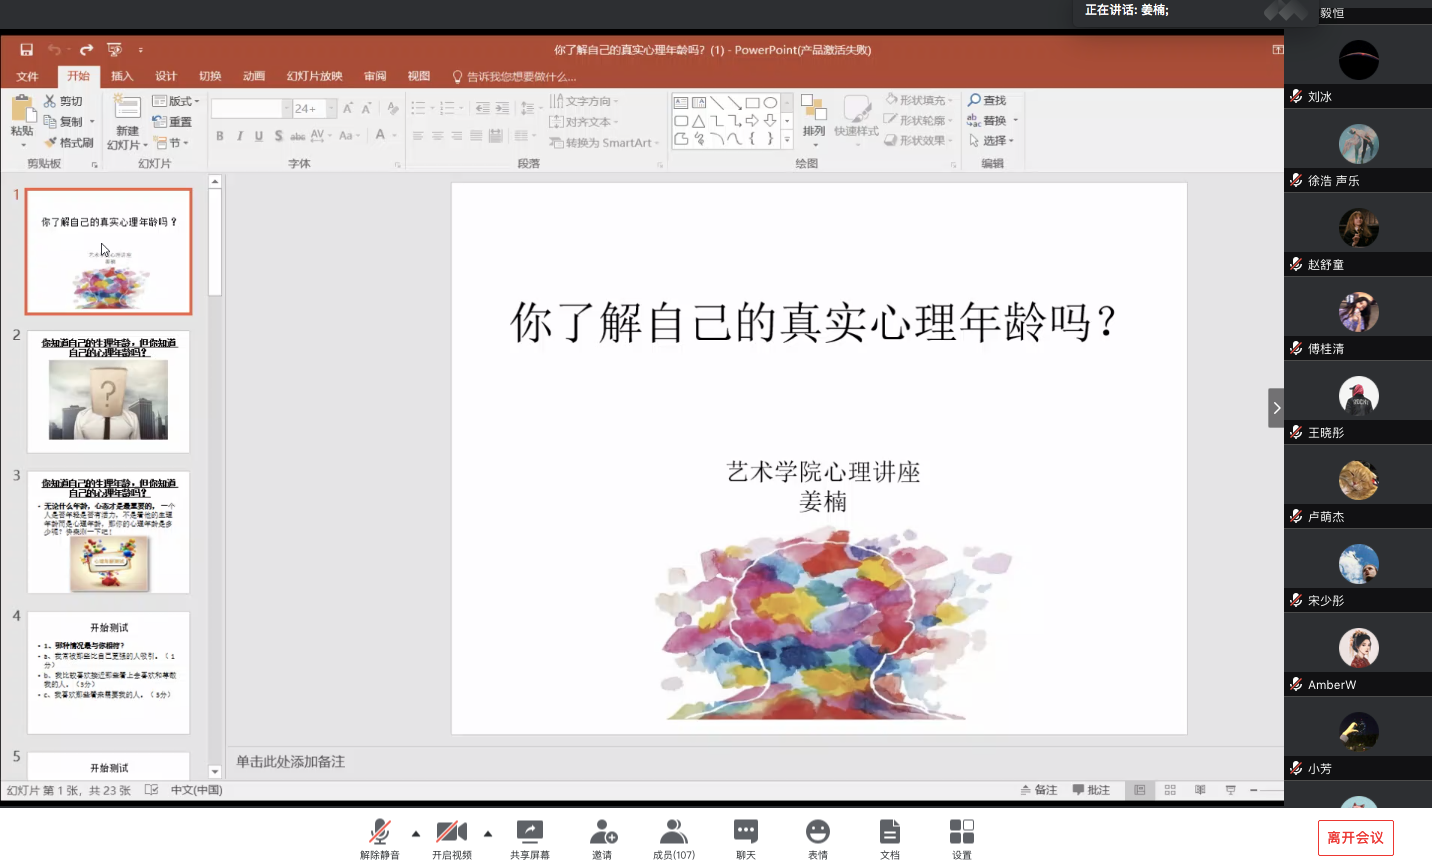The width and height of the screenshot is (1432, 867).
Task: Click the zoom out minus on zoom slider
Action: pyautogui.click(x=1253, y=790)
